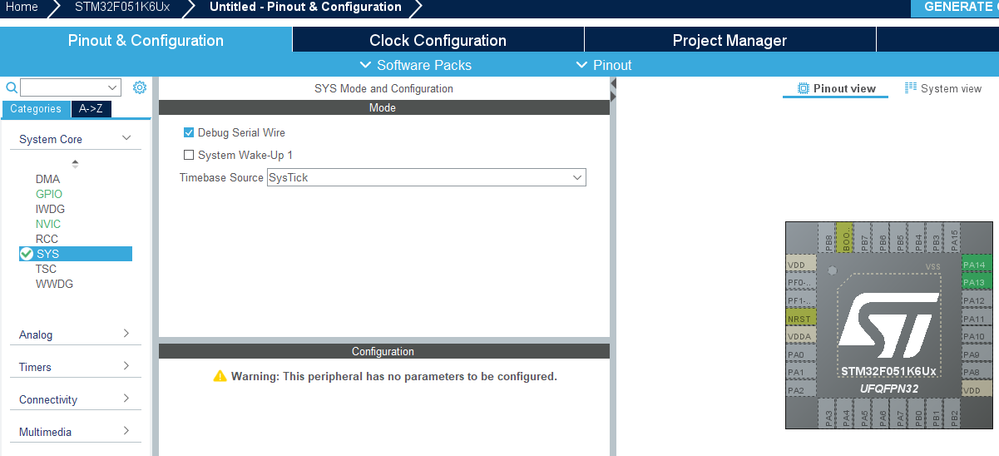Click the PF0 pin on the chip
This screenshot has height=456, width=999.
801,282
